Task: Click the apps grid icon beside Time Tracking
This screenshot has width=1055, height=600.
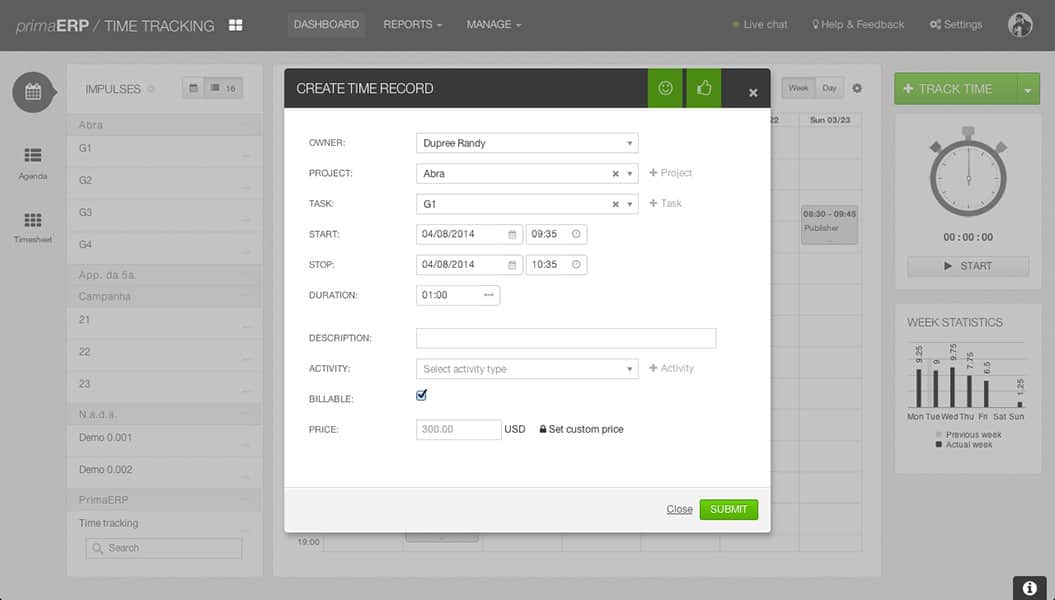Action: point(235,25)
